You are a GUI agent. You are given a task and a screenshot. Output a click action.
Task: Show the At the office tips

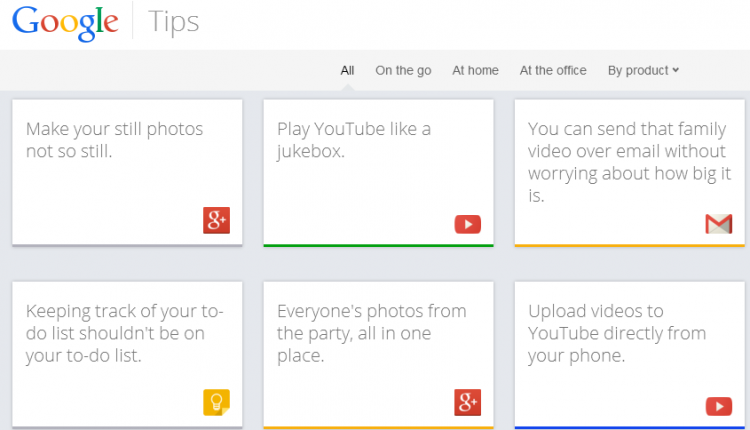click(553, 70)
